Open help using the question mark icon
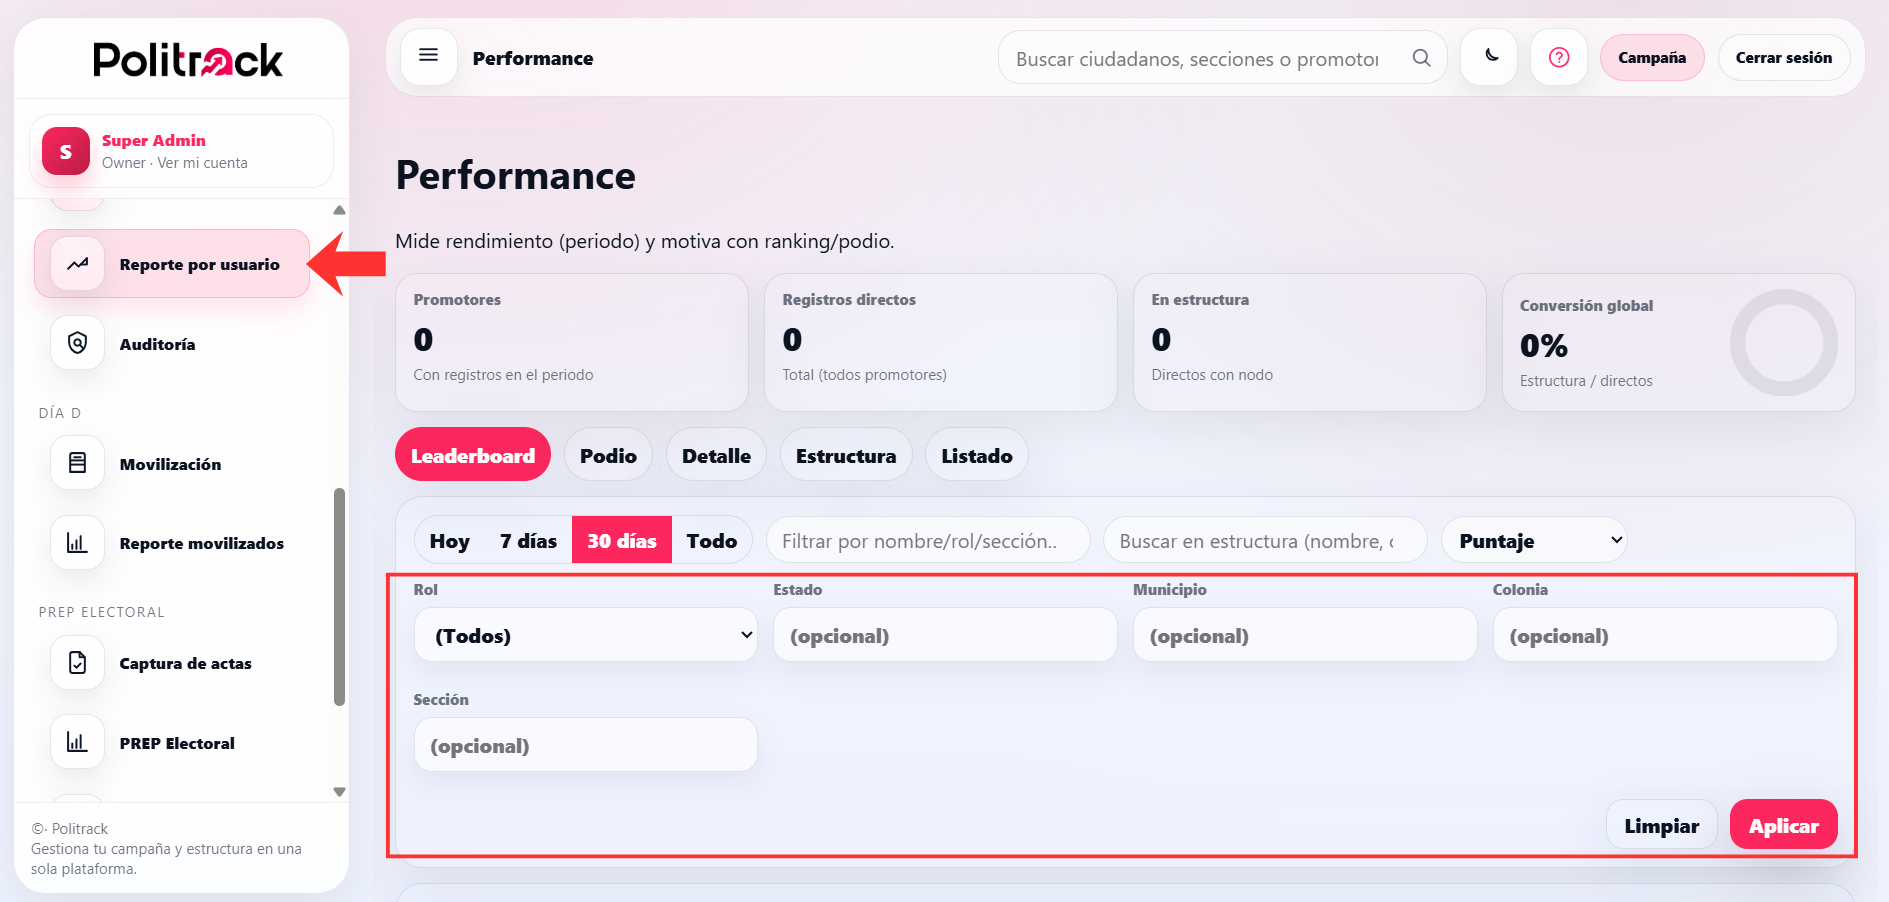 (x=1558, y=57)
